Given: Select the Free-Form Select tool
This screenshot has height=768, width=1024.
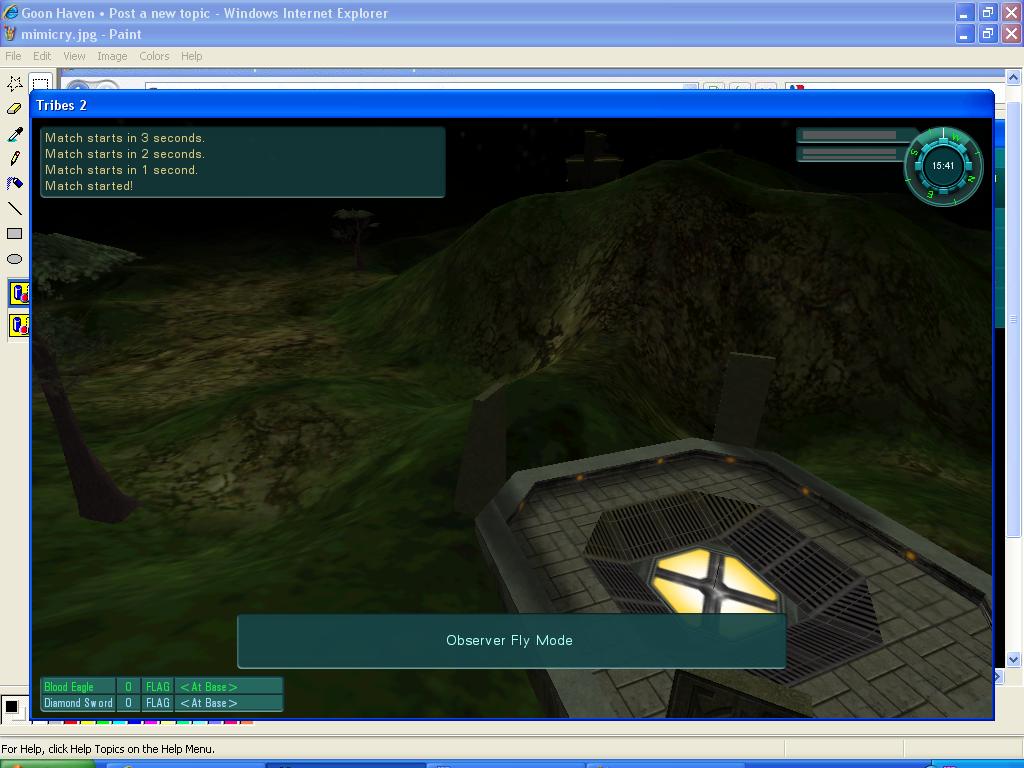Looking at the screenshot, I should point(14,84).
